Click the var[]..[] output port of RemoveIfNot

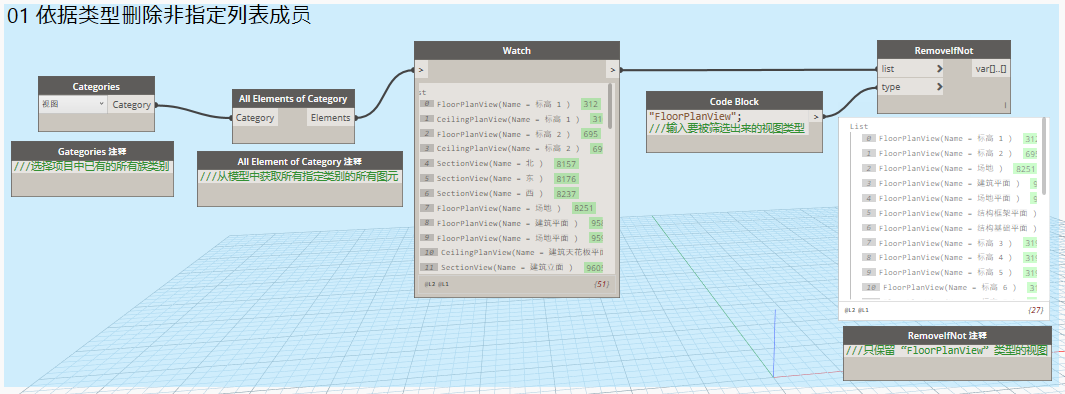coord(990,69)
